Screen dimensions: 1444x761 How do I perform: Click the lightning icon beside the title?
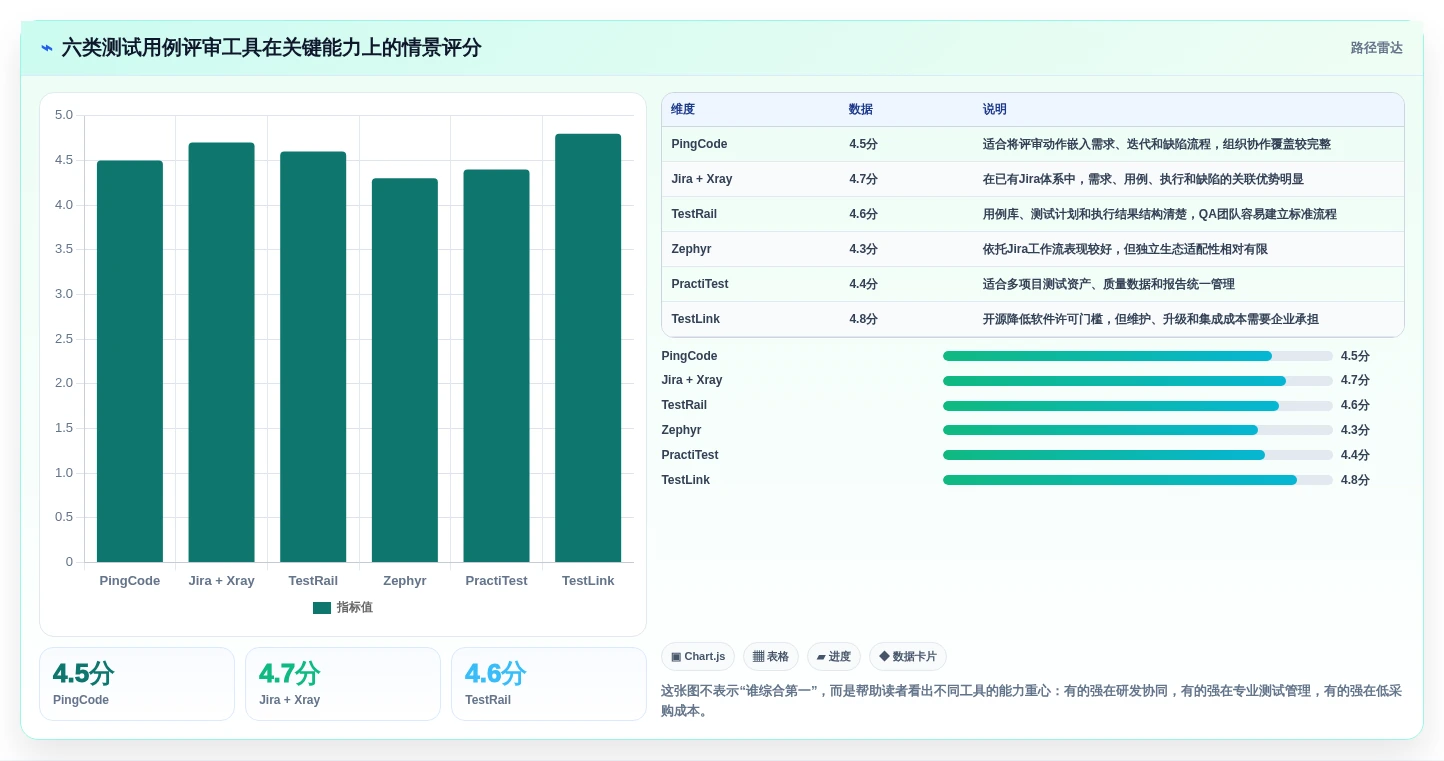click(47, 48)
